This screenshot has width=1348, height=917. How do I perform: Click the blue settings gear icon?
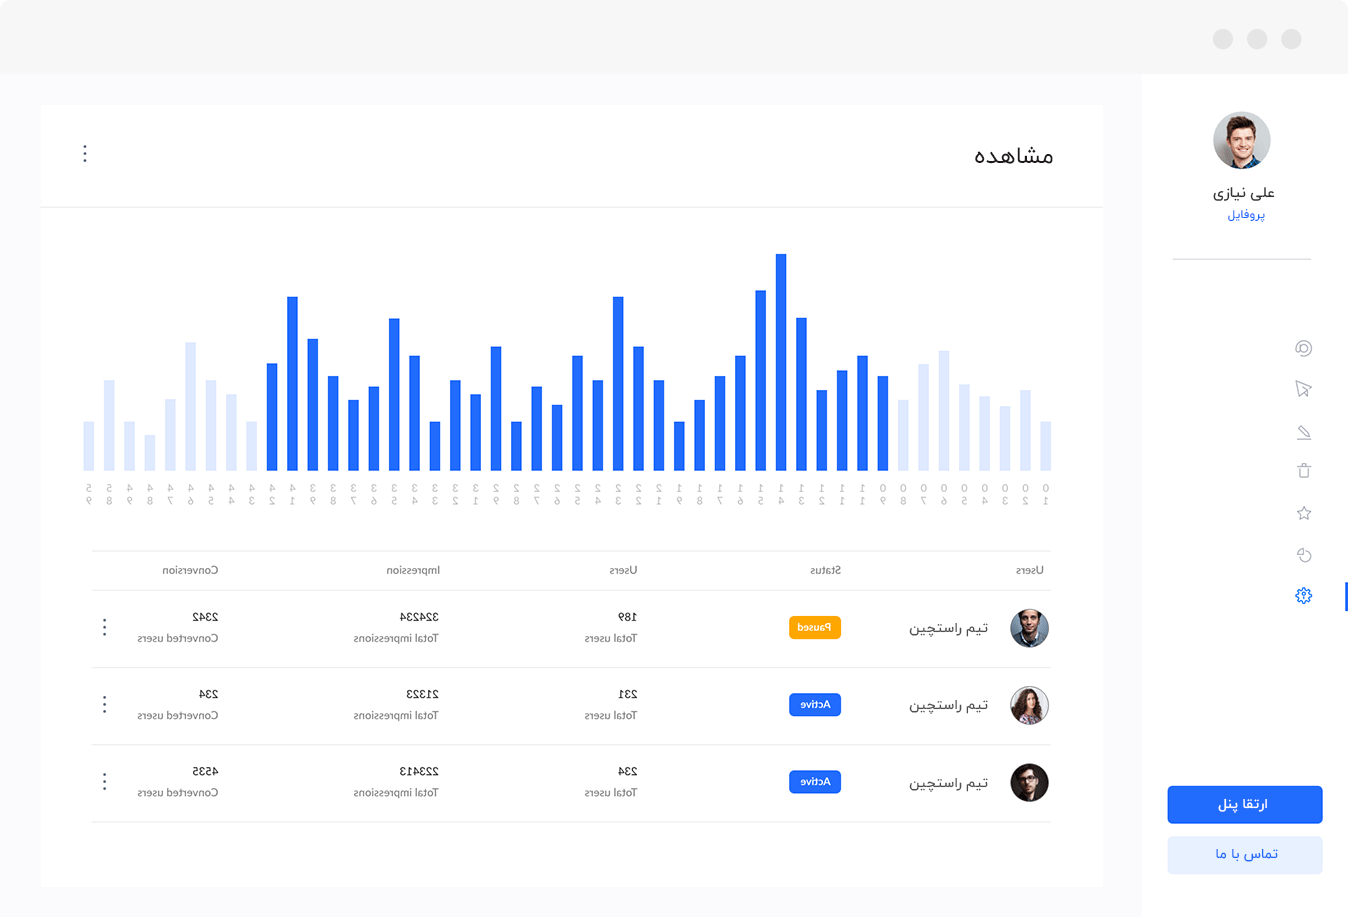[x=1303, y=596]
